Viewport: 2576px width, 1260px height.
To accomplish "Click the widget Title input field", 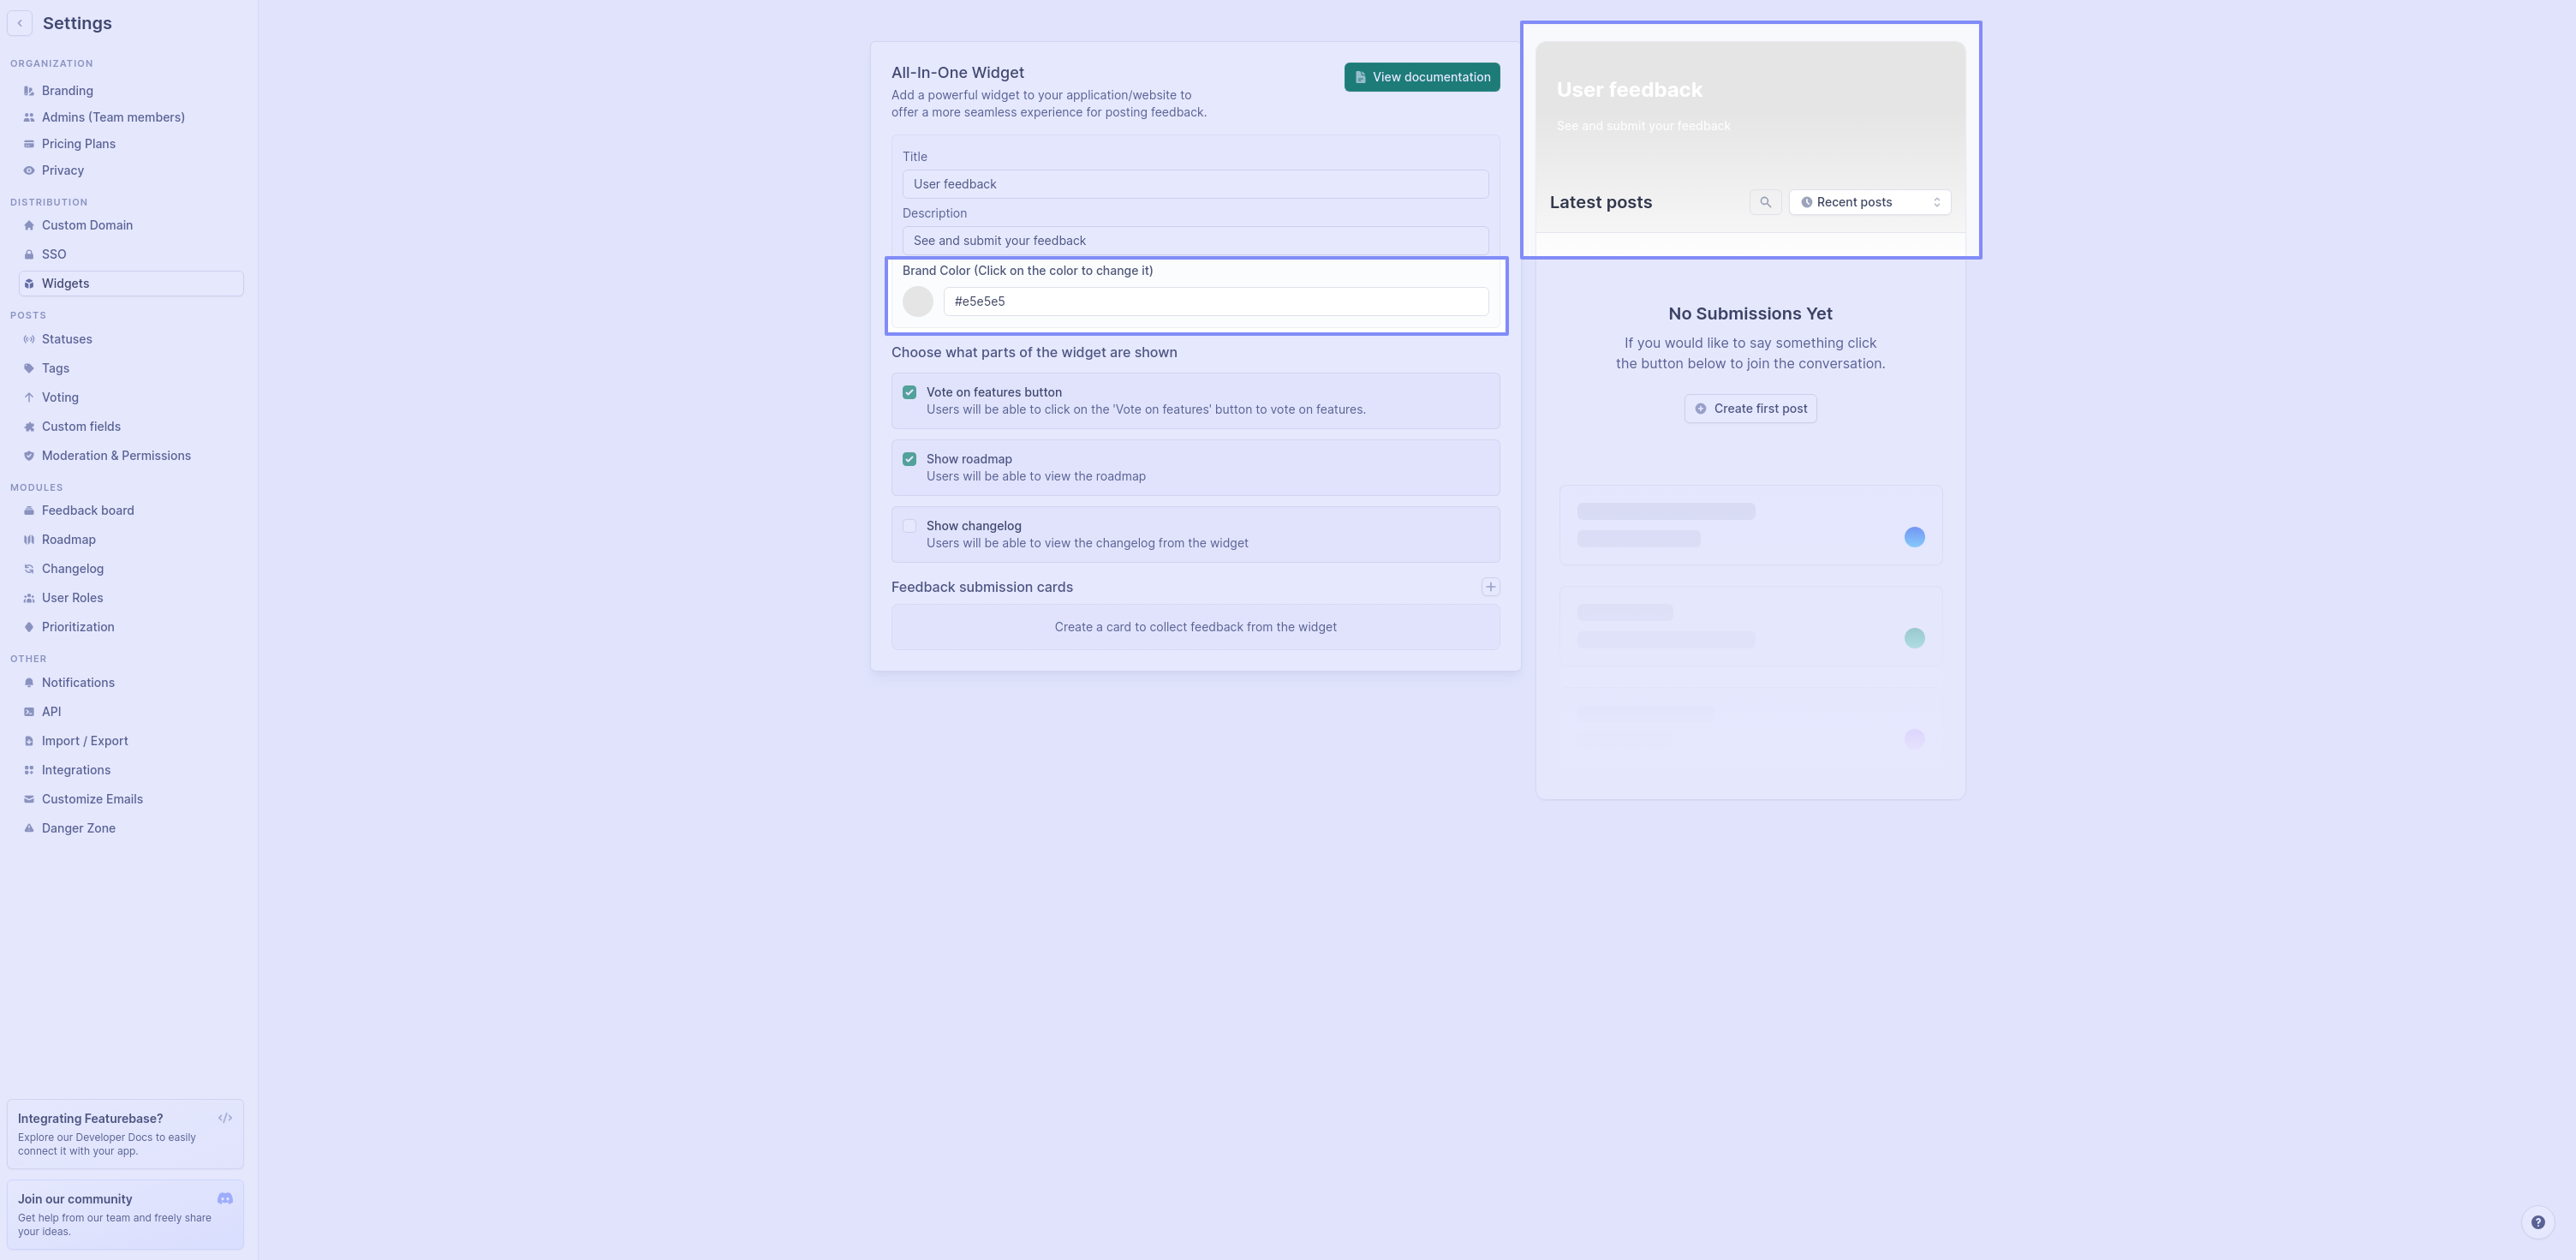I will (1195, 184).
